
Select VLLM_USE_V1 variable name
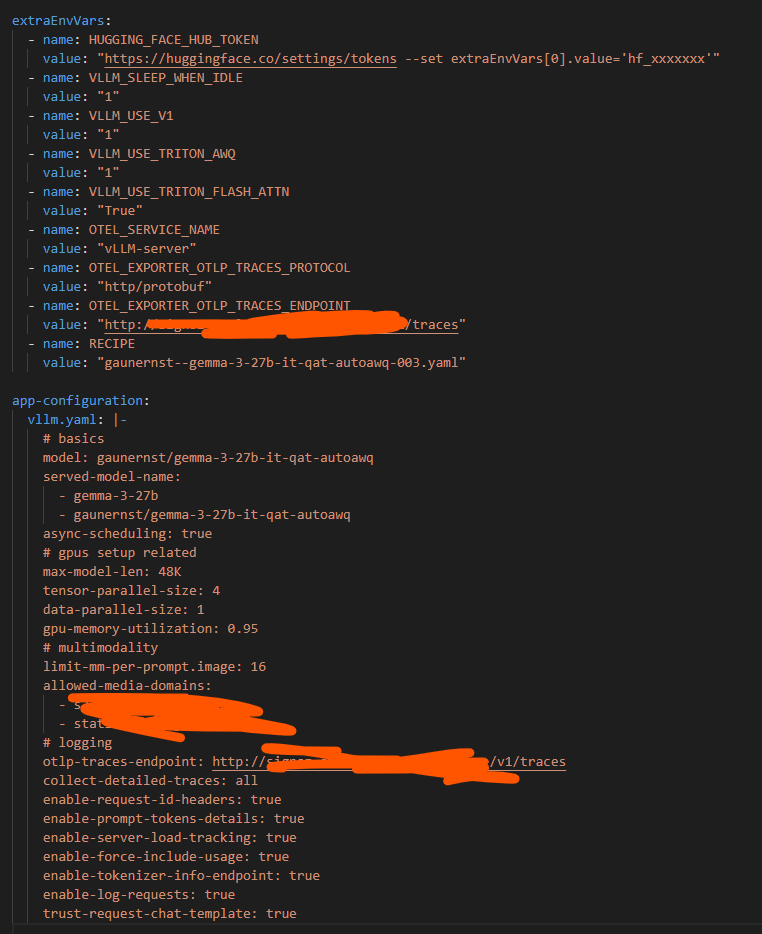click(131, 116)
